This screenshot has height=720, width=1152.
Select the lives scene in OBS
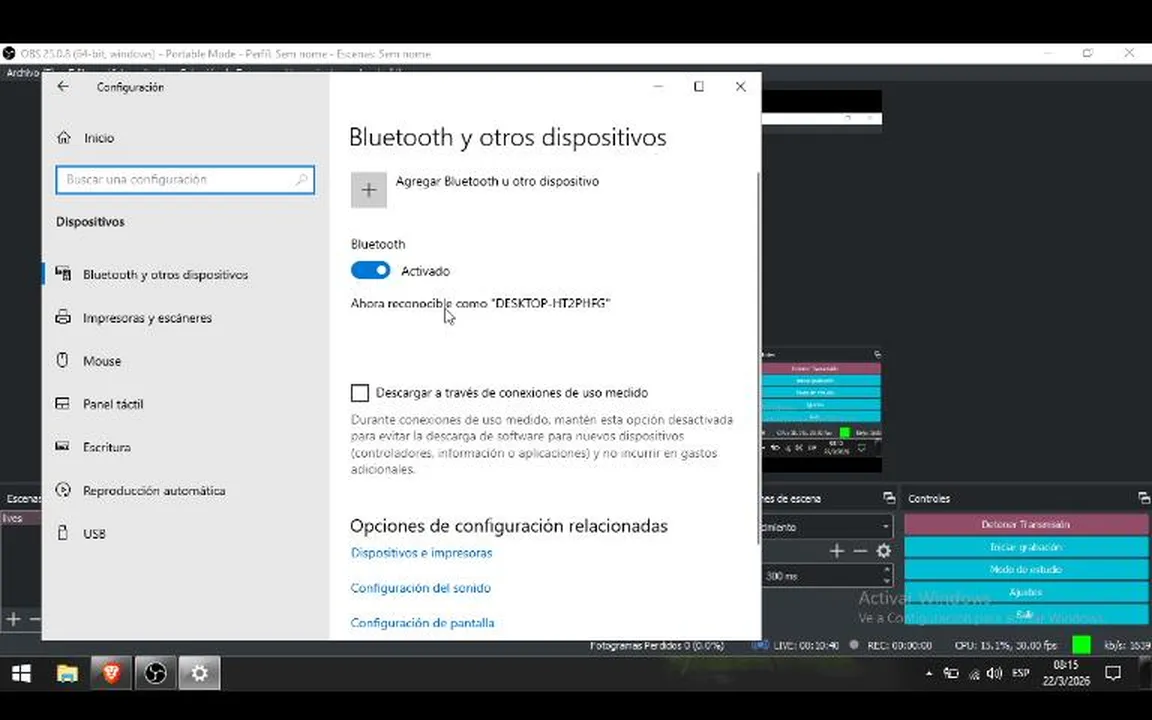coord(22,518)
